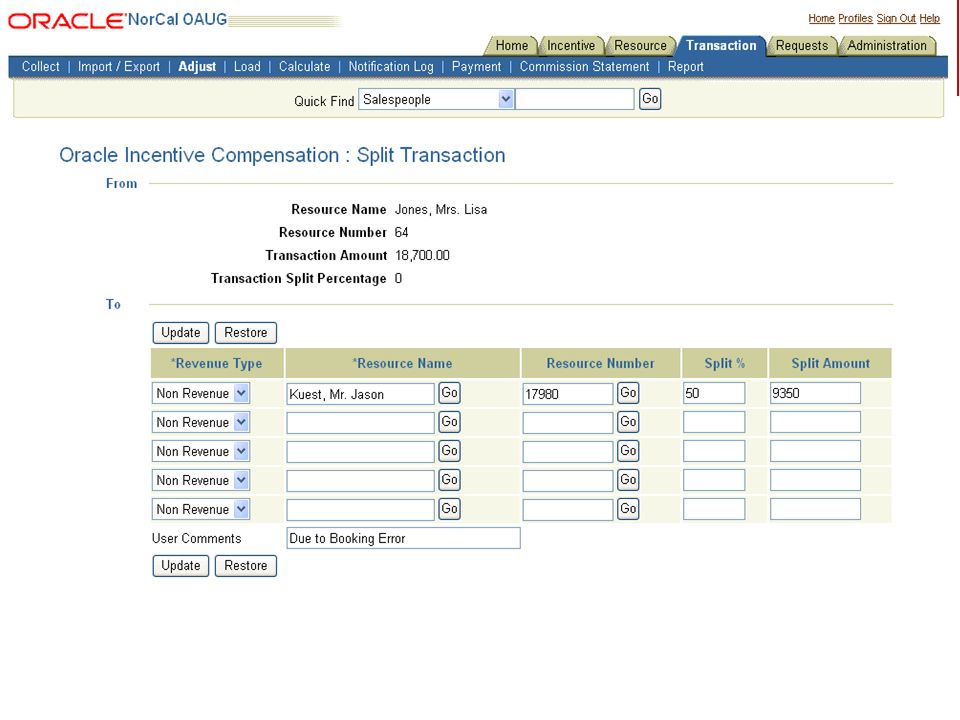The height and width of the screenshot is (720, 960).
Task: Click the upper Update button
Action: click(x=181, y=332)
